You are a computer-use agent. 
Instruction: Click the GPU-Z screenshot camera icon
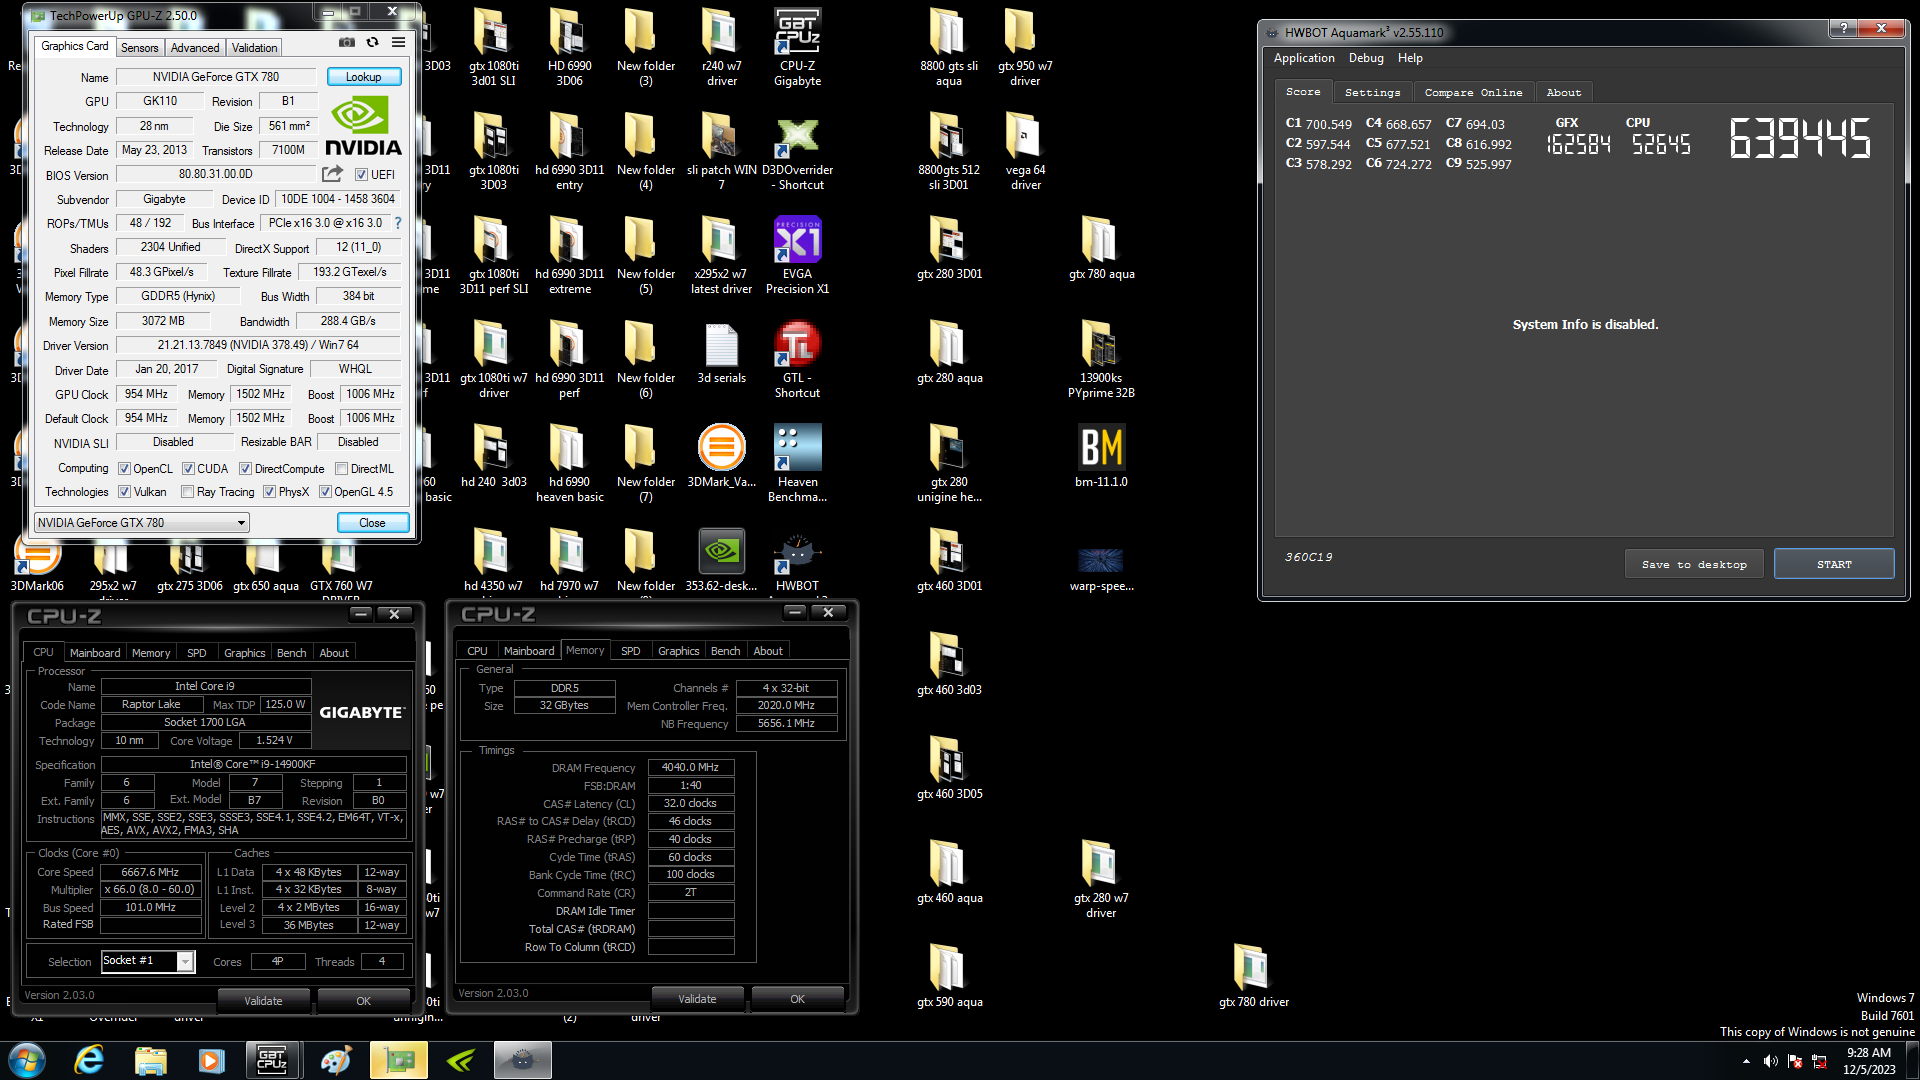pyautogui.click(x=346, y=42)
